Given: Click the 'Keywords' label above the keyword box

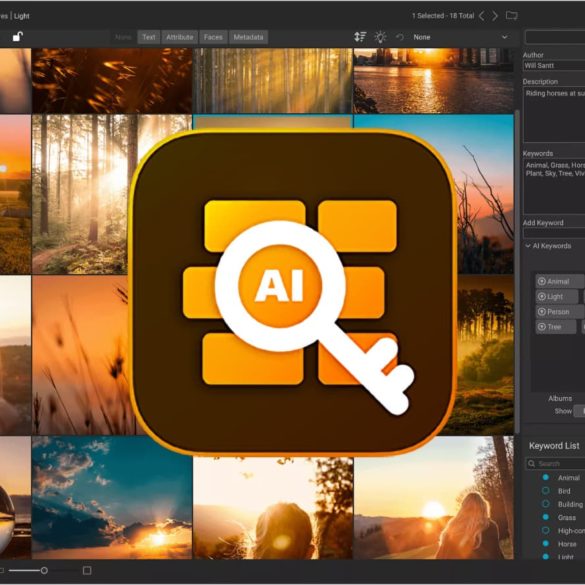Looking at the screenshot, I should 538,153.
